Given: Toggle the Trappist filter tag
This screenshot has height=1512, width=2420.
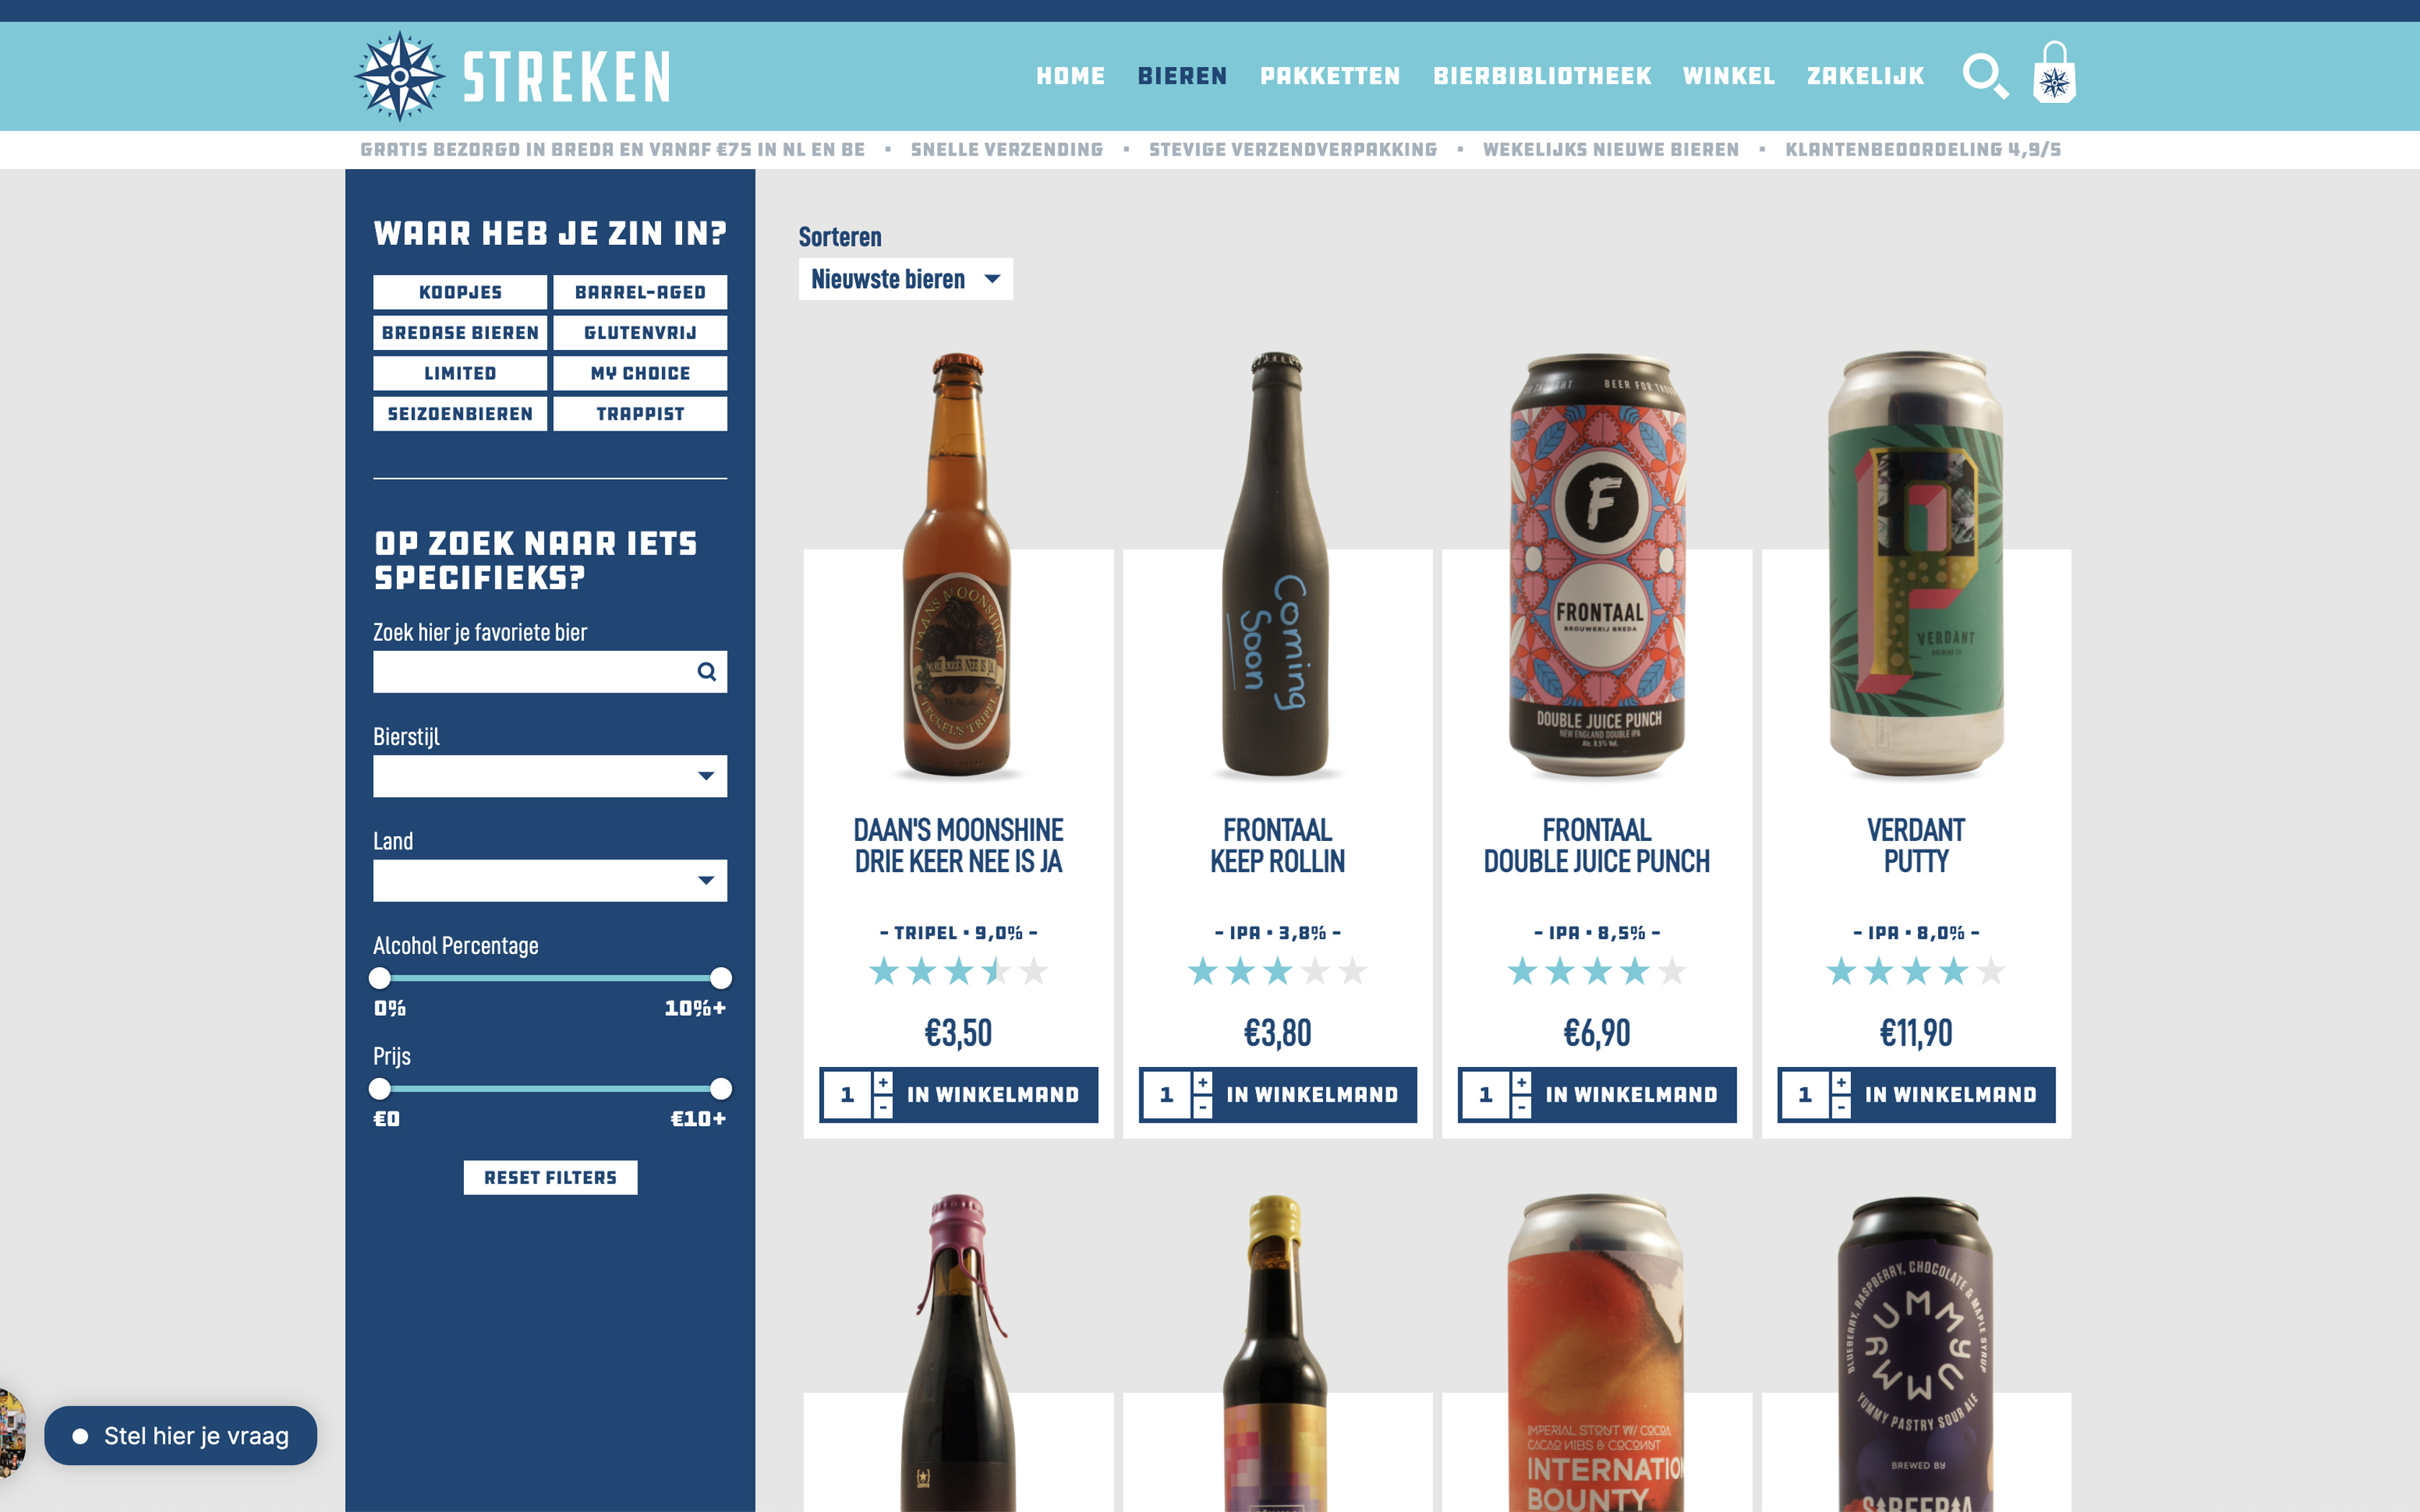Looking at the screenshot, I should pos(640,414).
